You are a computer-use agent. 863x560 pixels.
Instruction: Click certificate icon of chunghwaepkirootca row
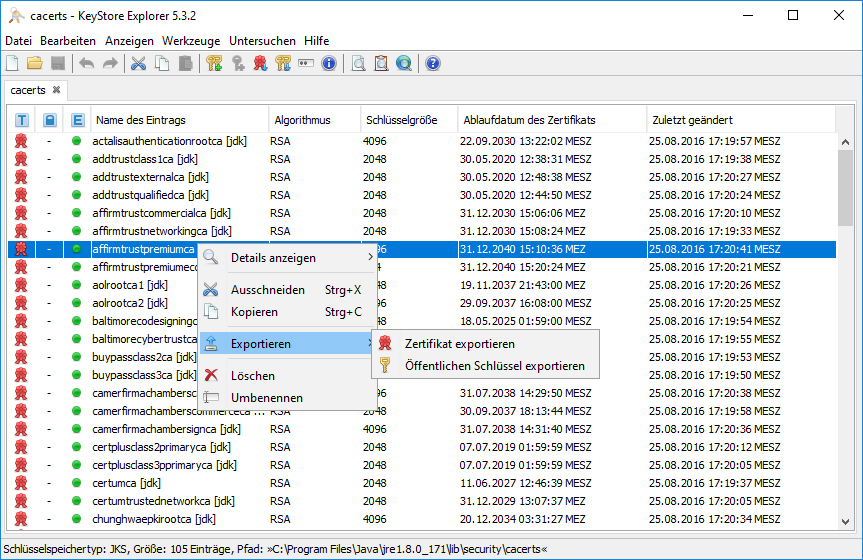21,519
